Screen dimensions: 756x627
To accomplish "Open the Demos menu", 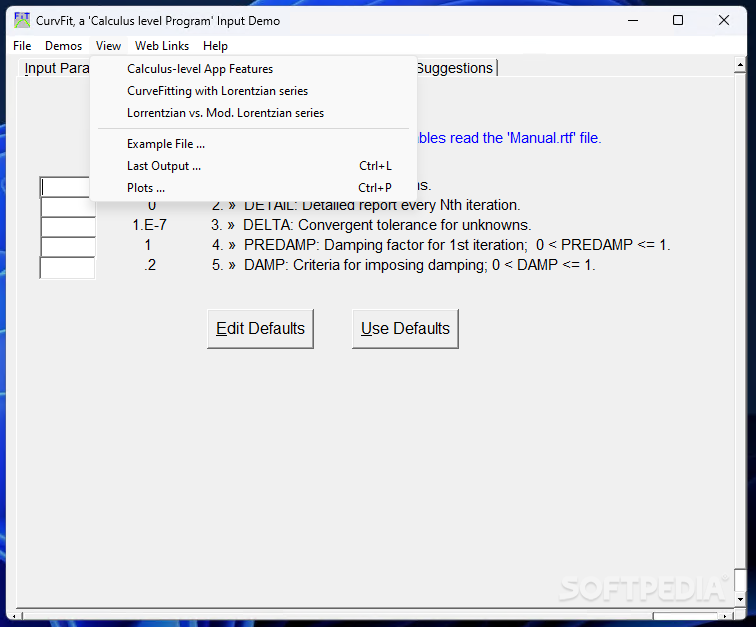I will click(64, 46).
